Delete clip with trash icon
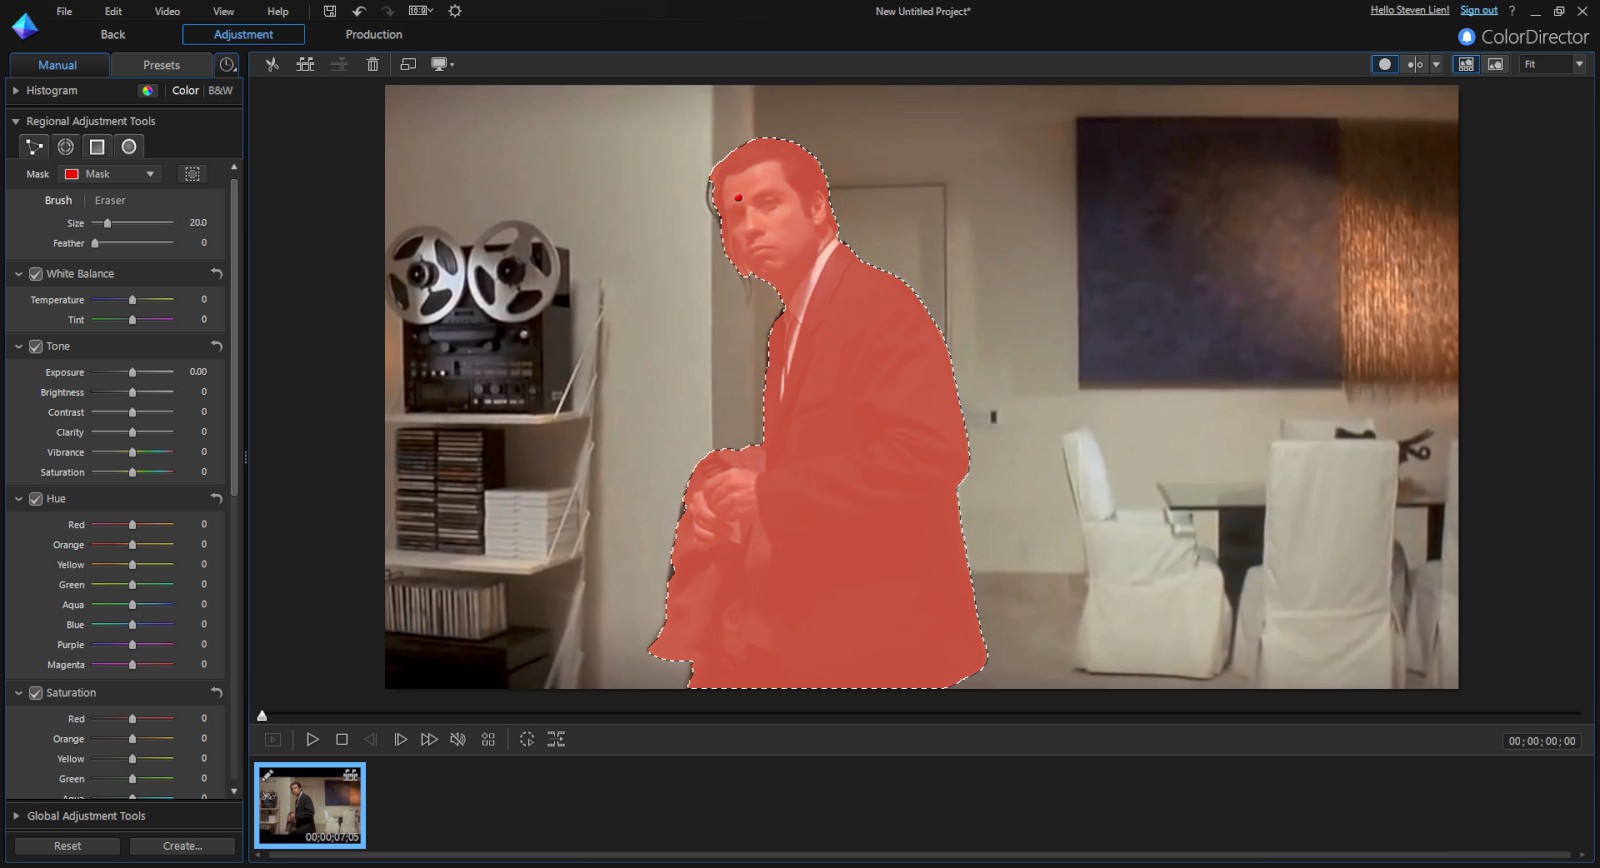Screen dimensions: 1600x868 click(373, 64)
